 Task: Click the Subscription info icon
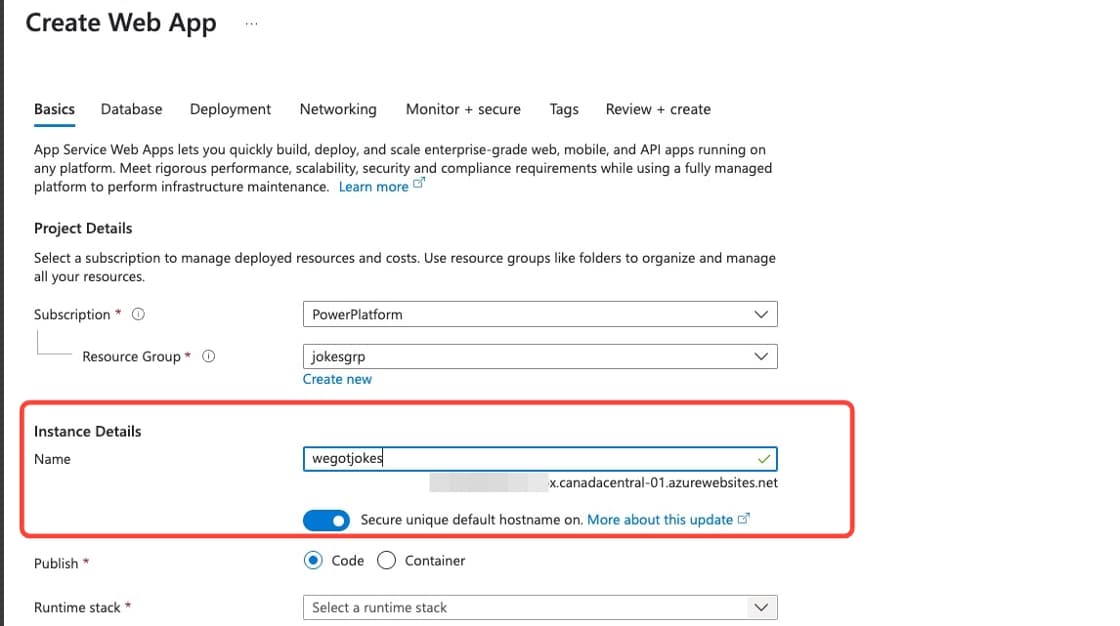tap(138, 314)
